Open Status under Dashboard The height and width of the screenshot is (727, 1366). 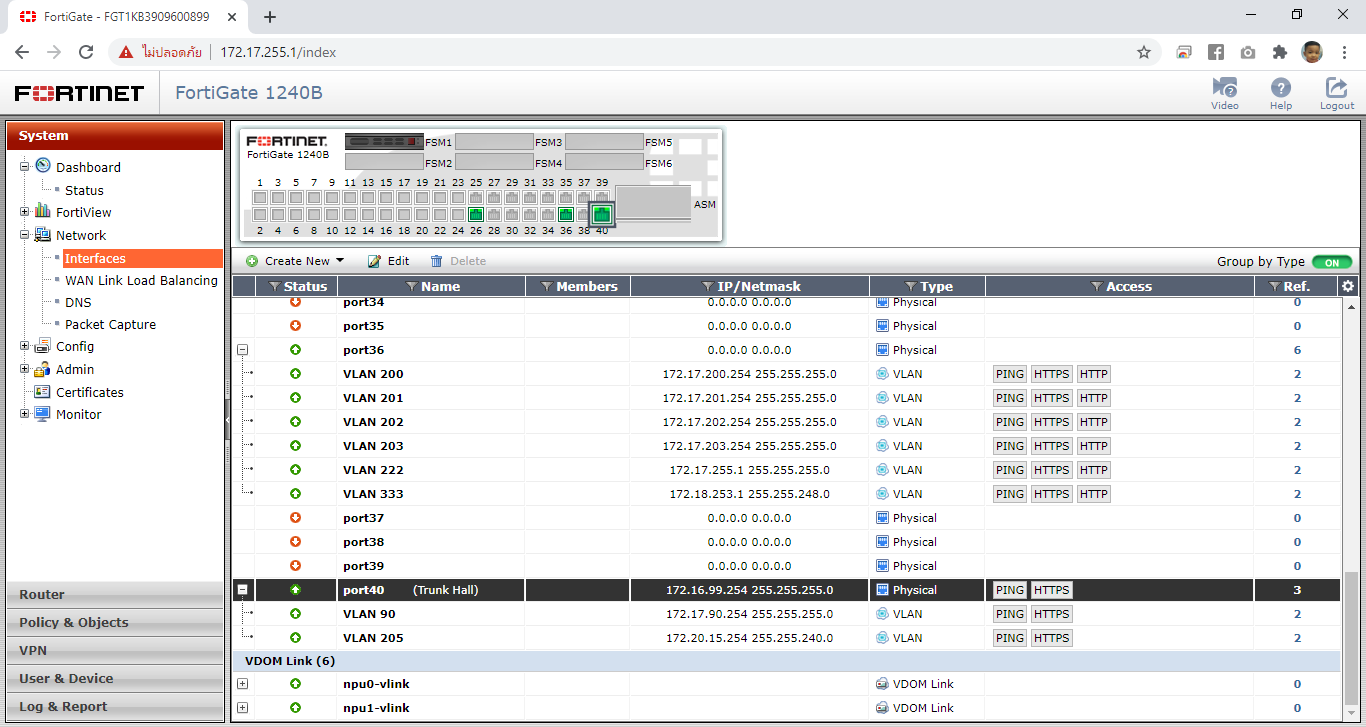[x=84, y=190]
